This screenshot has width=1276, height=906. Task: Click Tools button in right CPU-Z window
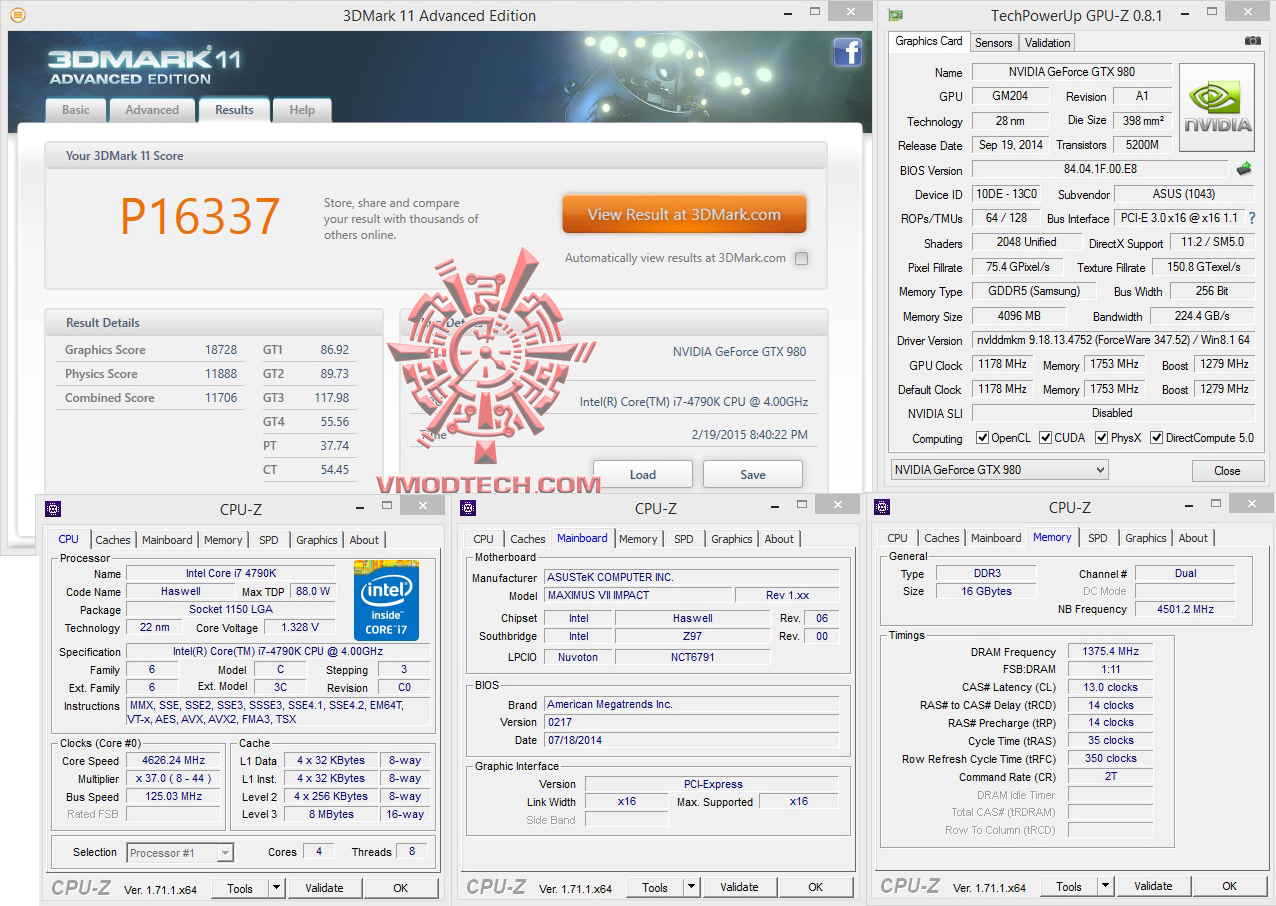coord(1069,886)
